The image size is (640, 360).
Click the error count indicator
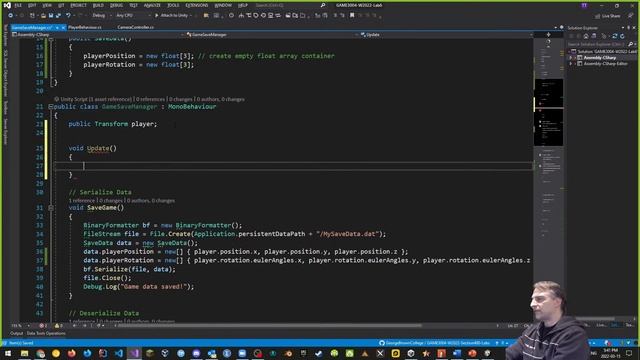(x=43, y=326)
